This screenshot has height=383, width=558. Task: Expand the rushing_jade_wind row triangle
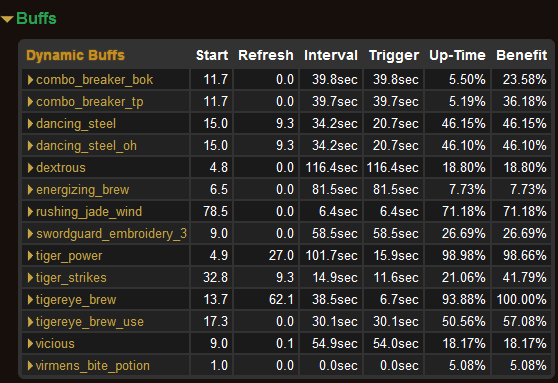31,212
